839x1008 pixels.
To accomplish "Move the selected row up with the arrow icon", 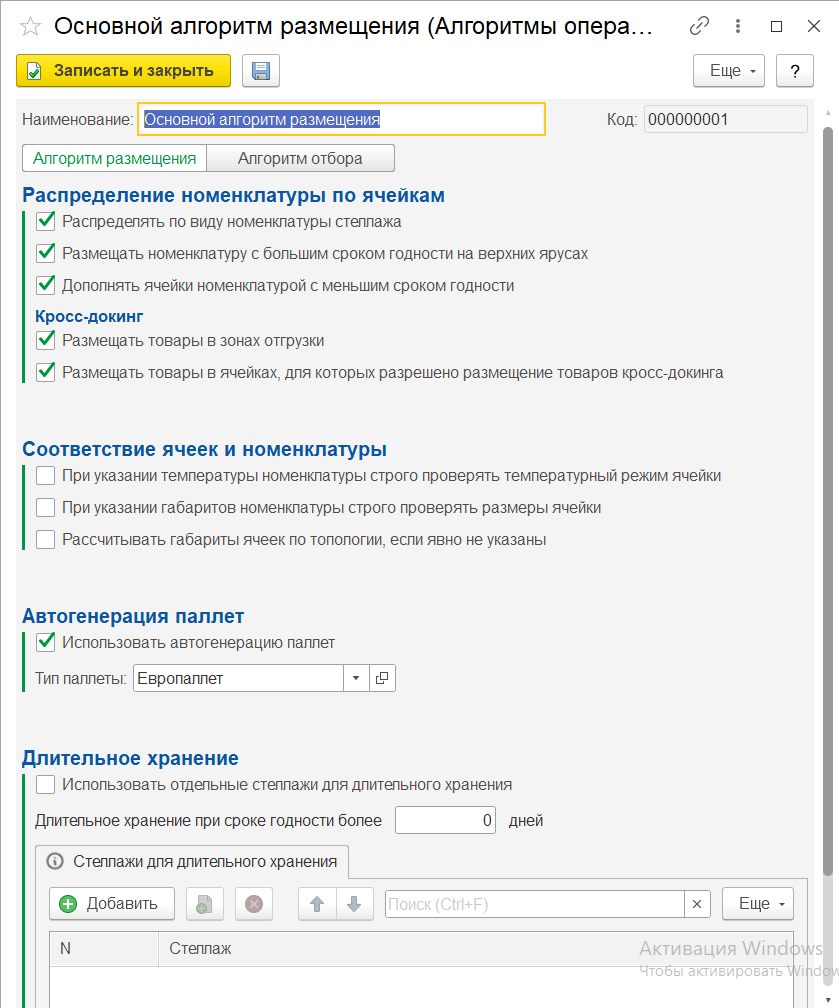I will [x=317, y=903].
